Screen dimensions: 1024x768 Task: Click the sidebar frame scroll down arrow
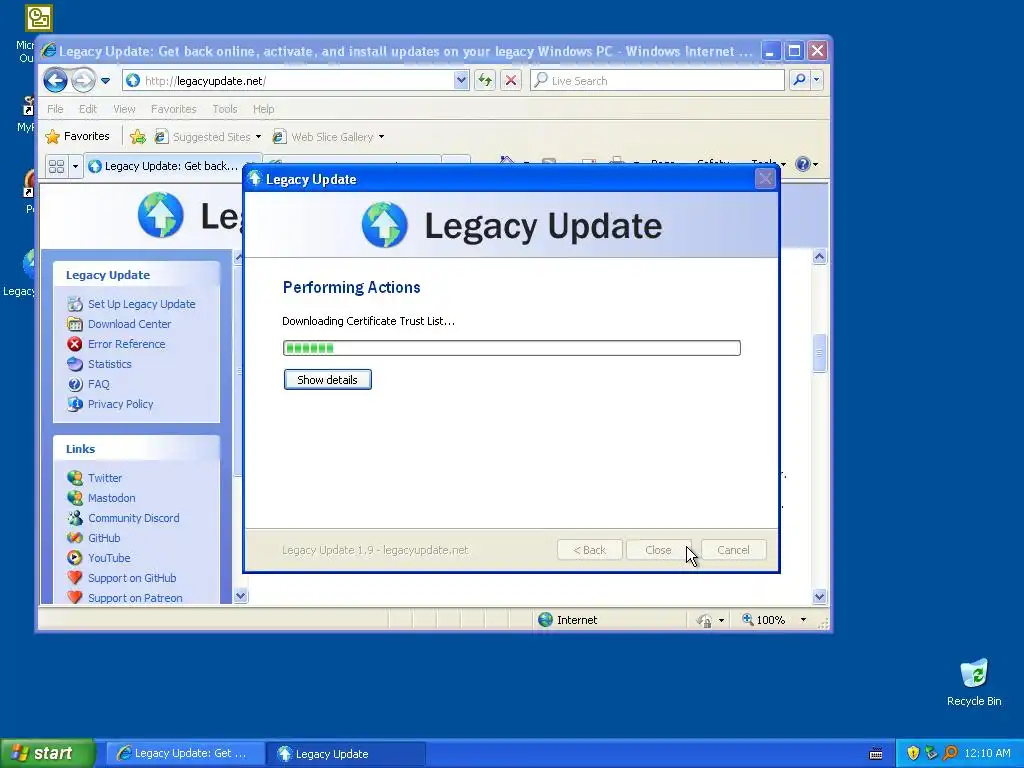[x=240, y=596]
